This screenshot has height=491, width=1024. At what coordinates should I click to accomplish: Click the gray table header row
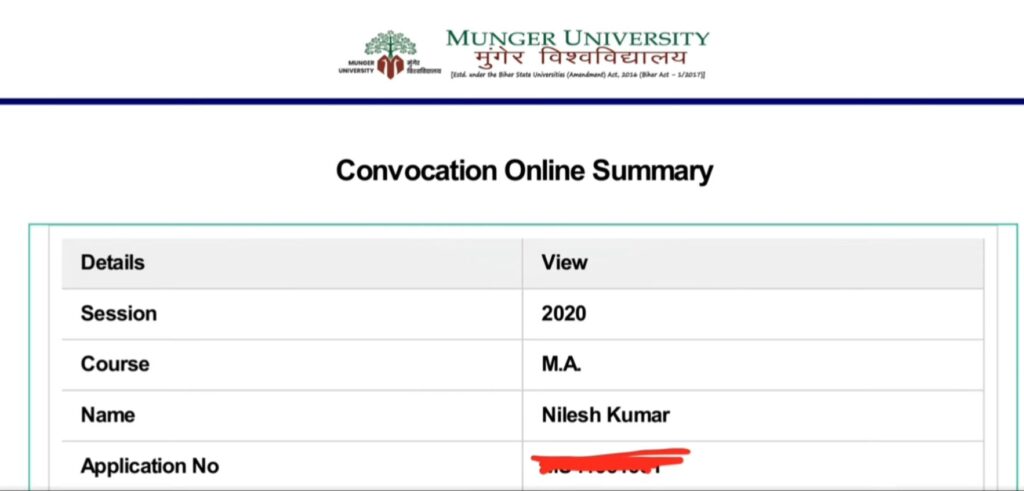click(x=522, y=263)
